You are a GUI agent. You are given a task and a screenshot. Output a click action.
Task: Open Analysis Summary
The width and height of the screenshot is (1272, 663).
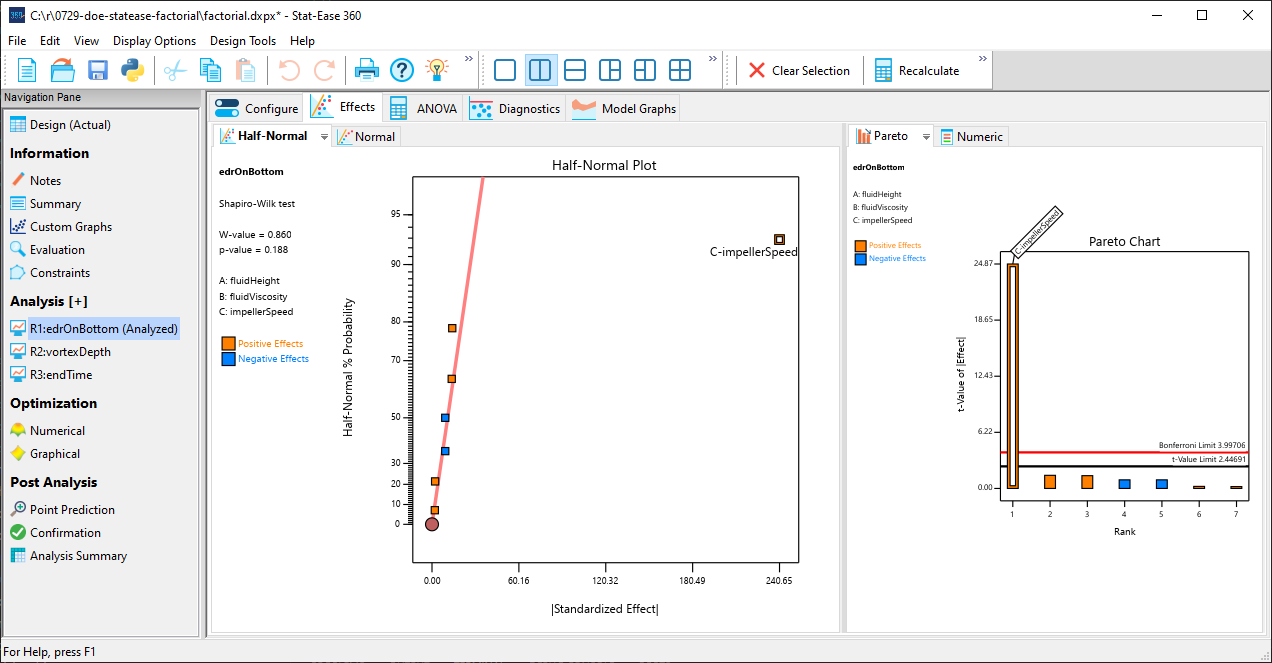[x=68, y=556]
